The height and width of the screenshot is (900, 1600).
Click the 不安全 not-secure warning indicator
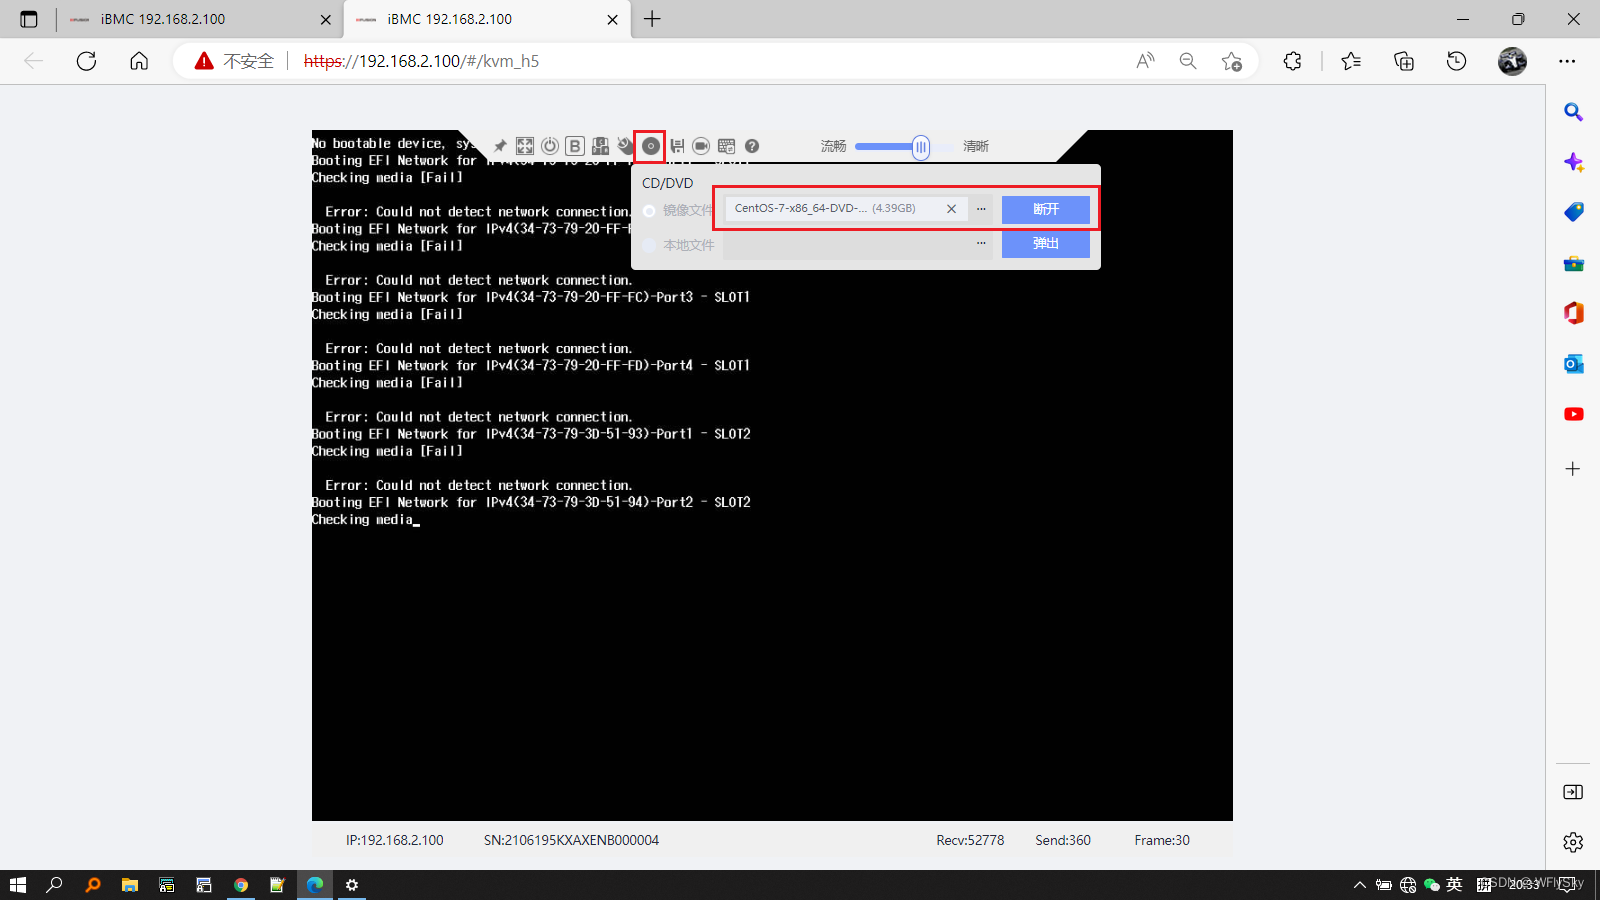tap(235, 61)
